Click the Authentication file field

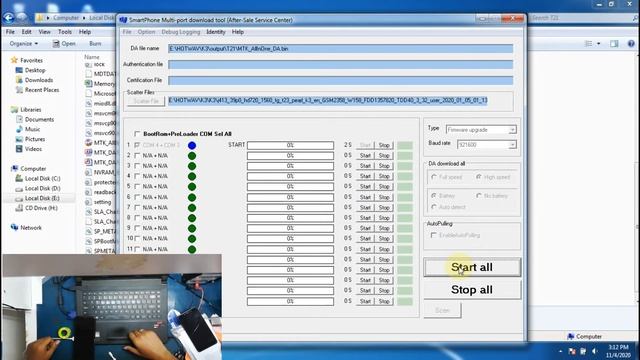click(340, 64)
